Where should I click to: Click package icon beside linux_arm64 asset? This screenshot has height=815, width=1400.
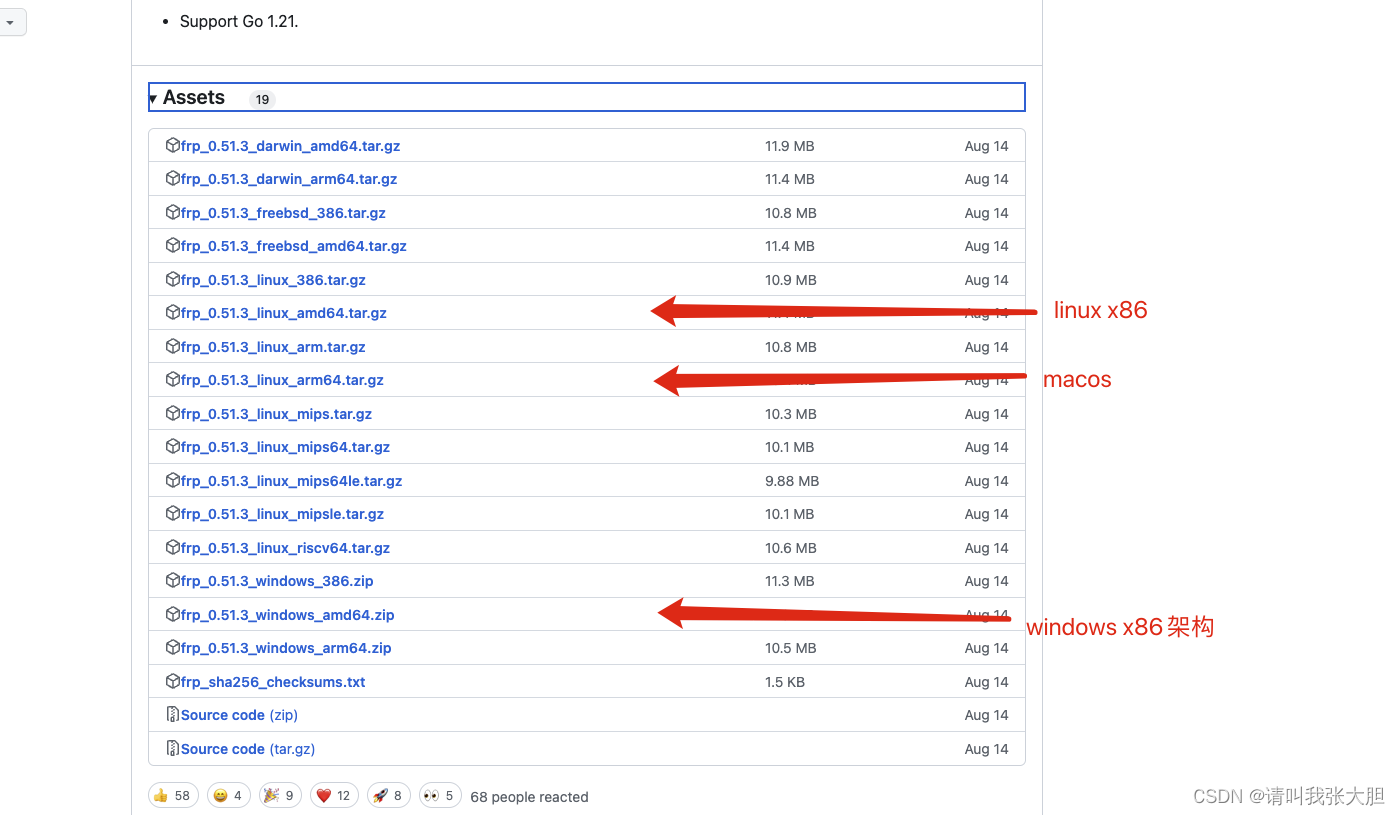tap(173, 380)
